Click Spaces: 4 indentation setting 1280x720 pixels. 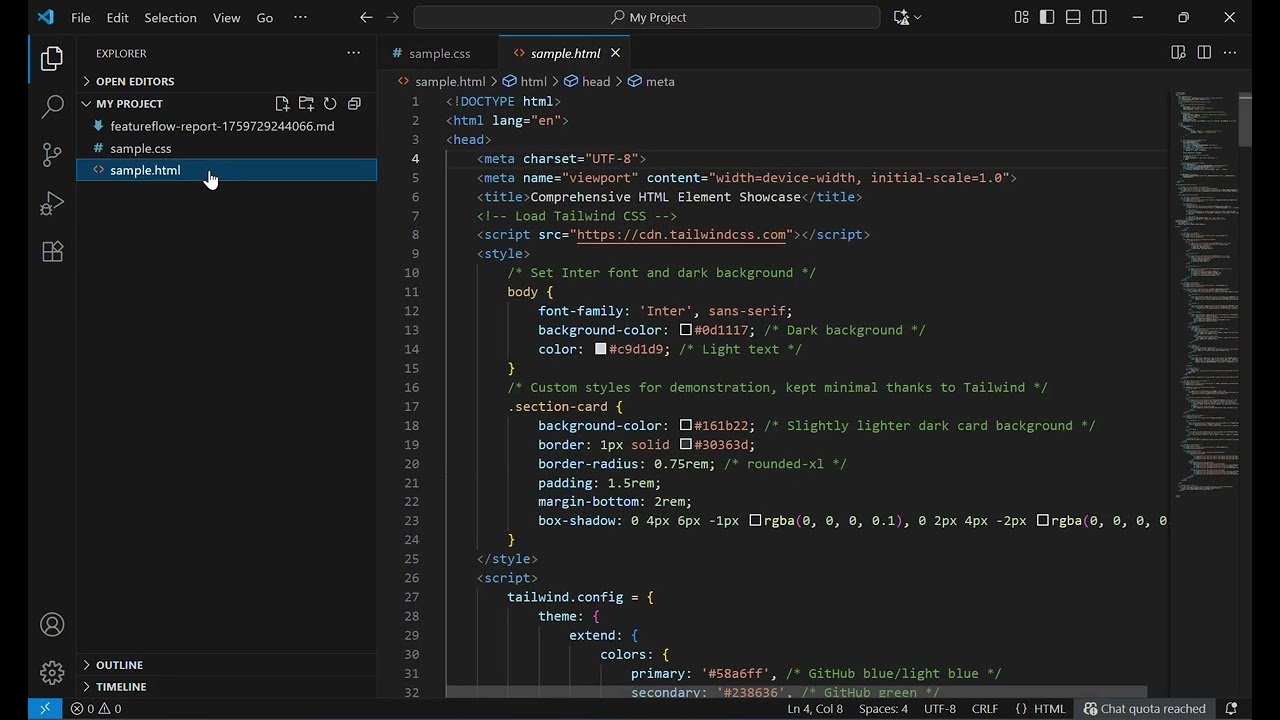pyautogui.click(x=883, y=709)
